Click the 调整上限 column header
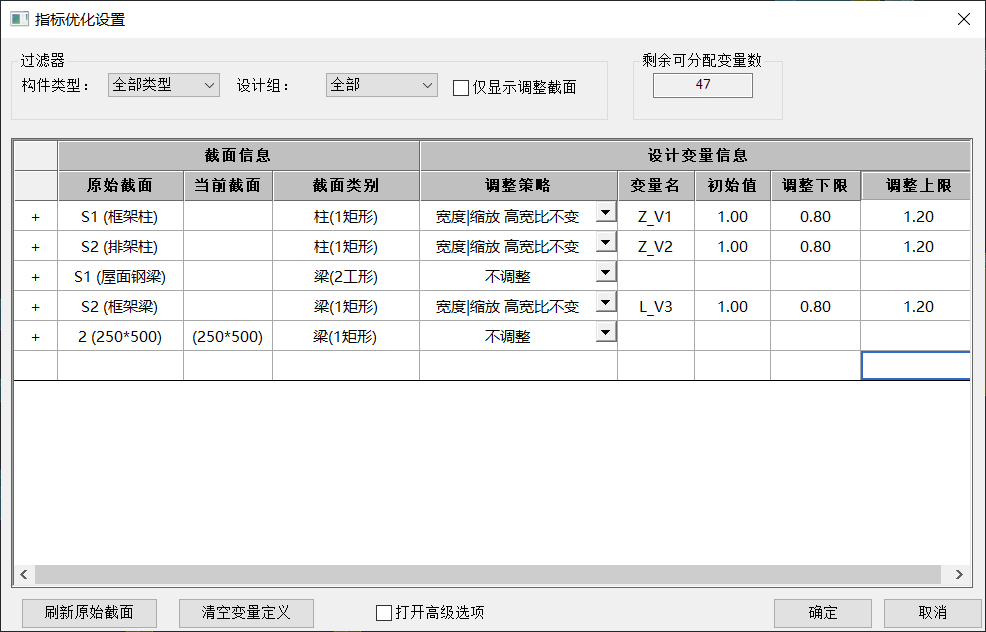The height and width of the screenshot is (632, 986). 916,186
